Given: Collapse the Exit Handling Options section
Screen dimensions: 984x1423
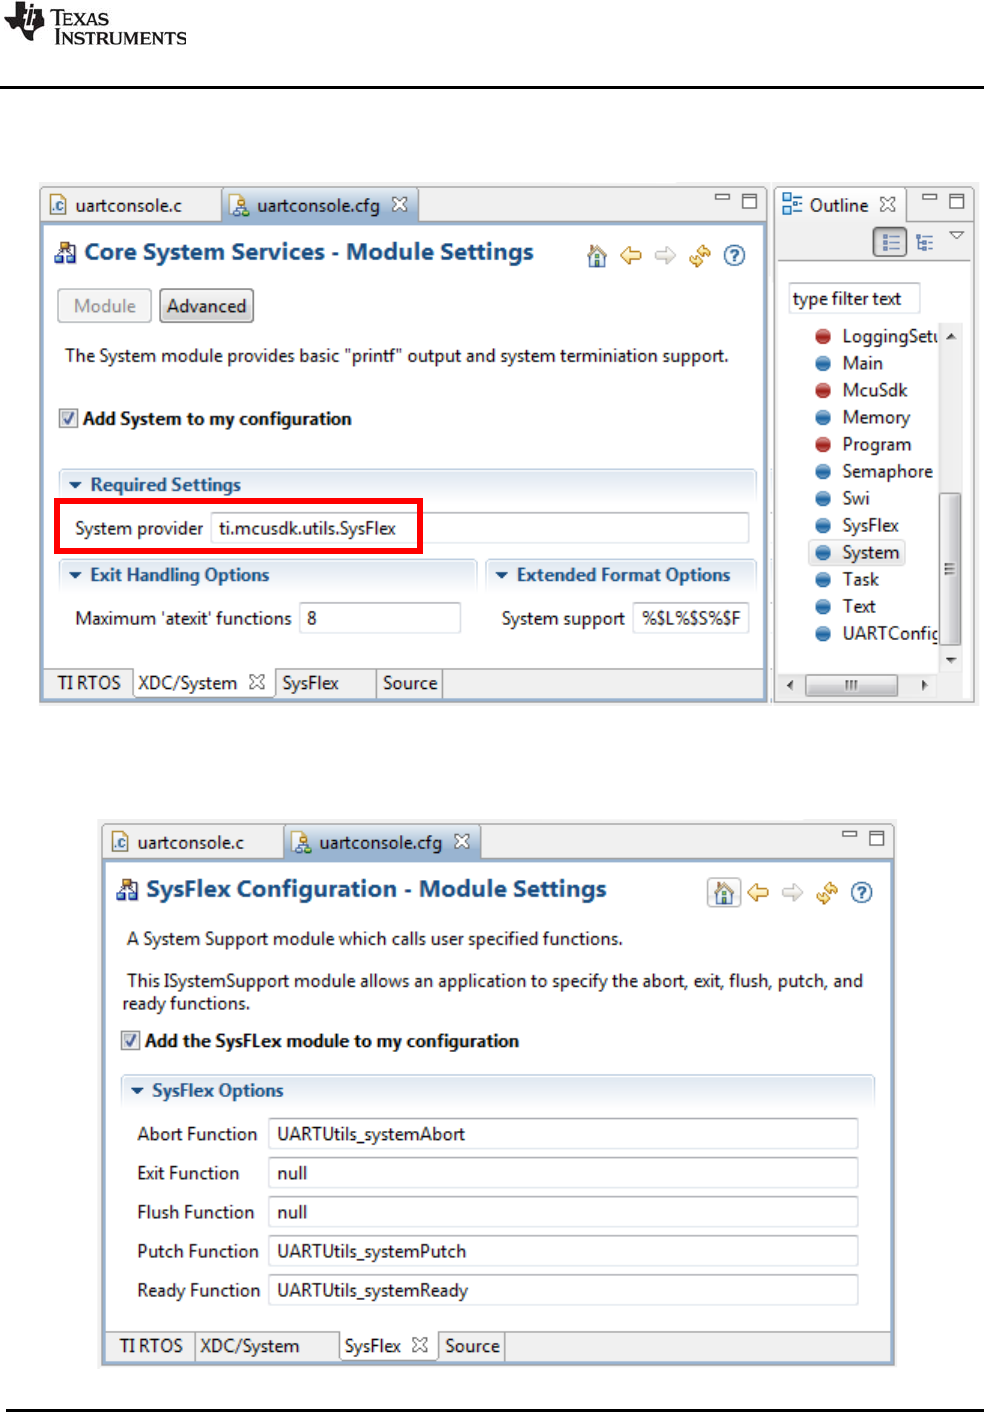Looking at the screenshot, I should coord(75,575).
